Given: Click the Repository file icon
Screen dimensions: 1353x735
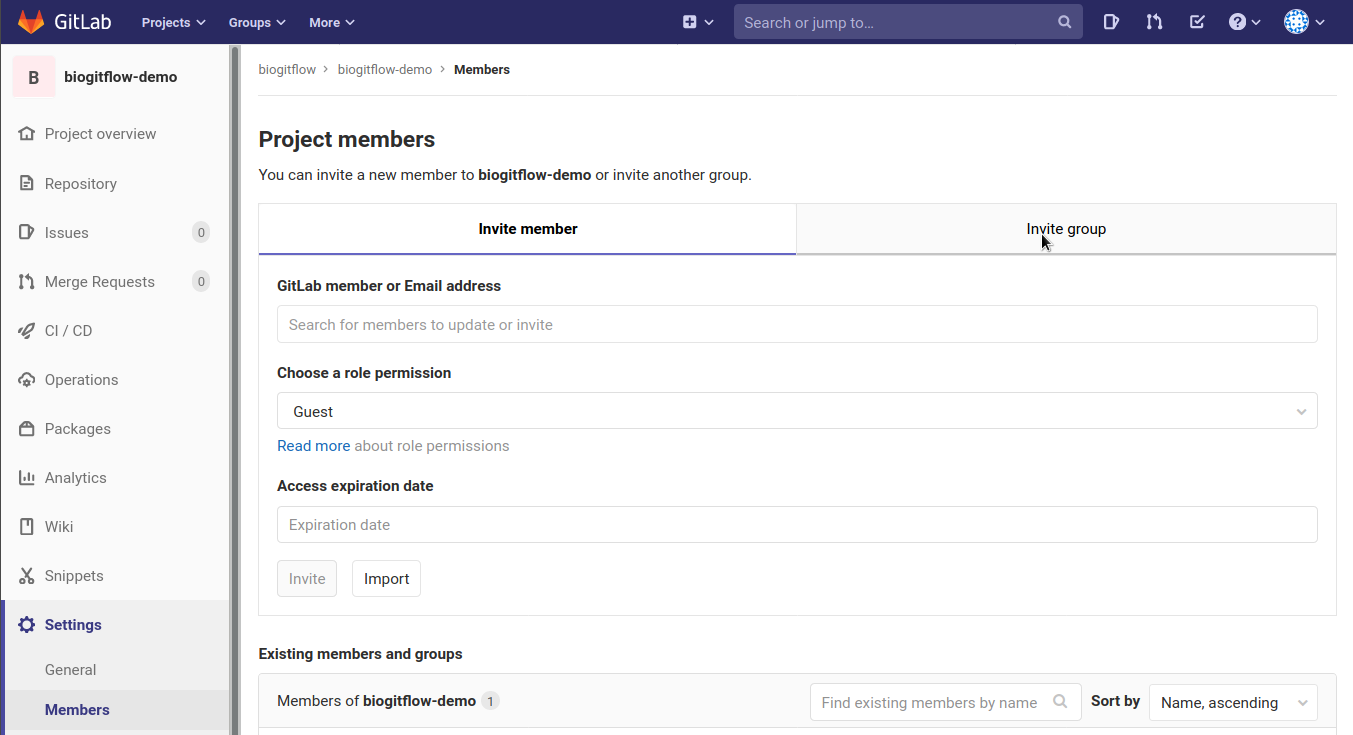Looking at the screenshot, I should (x=27, y=184).
